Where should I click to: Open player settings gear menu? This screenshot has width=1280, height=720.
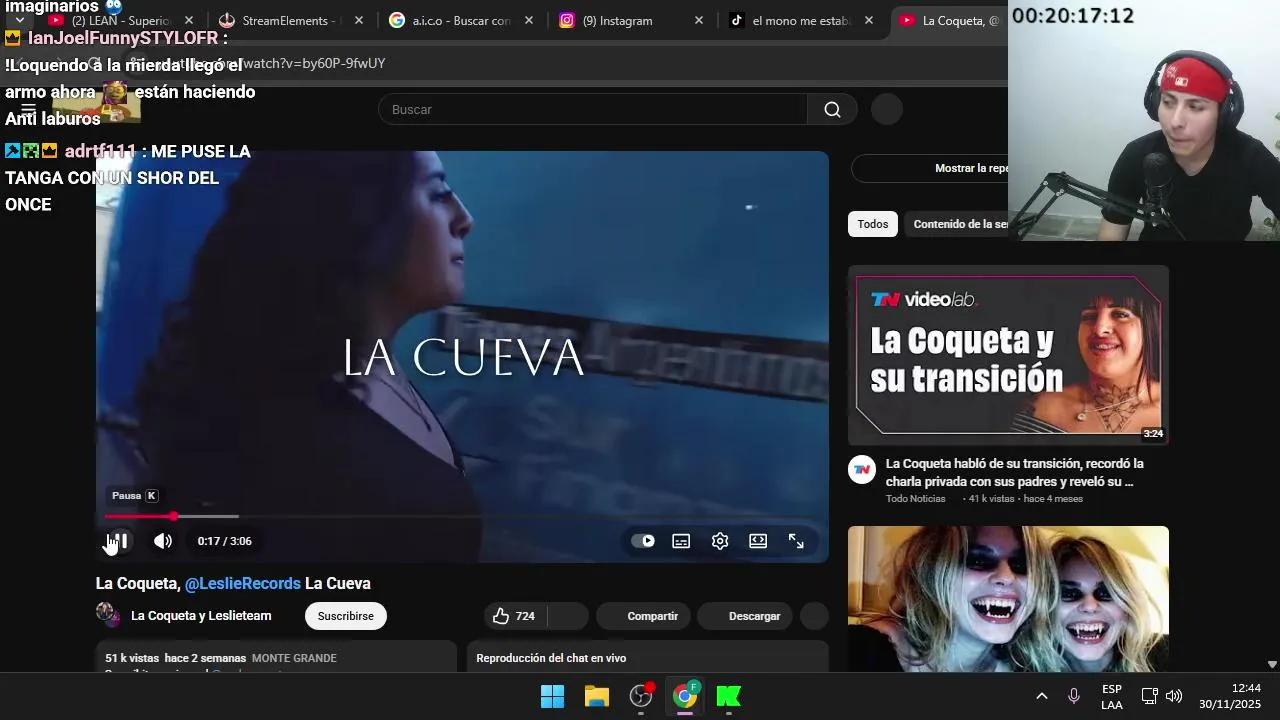(720, 541)
